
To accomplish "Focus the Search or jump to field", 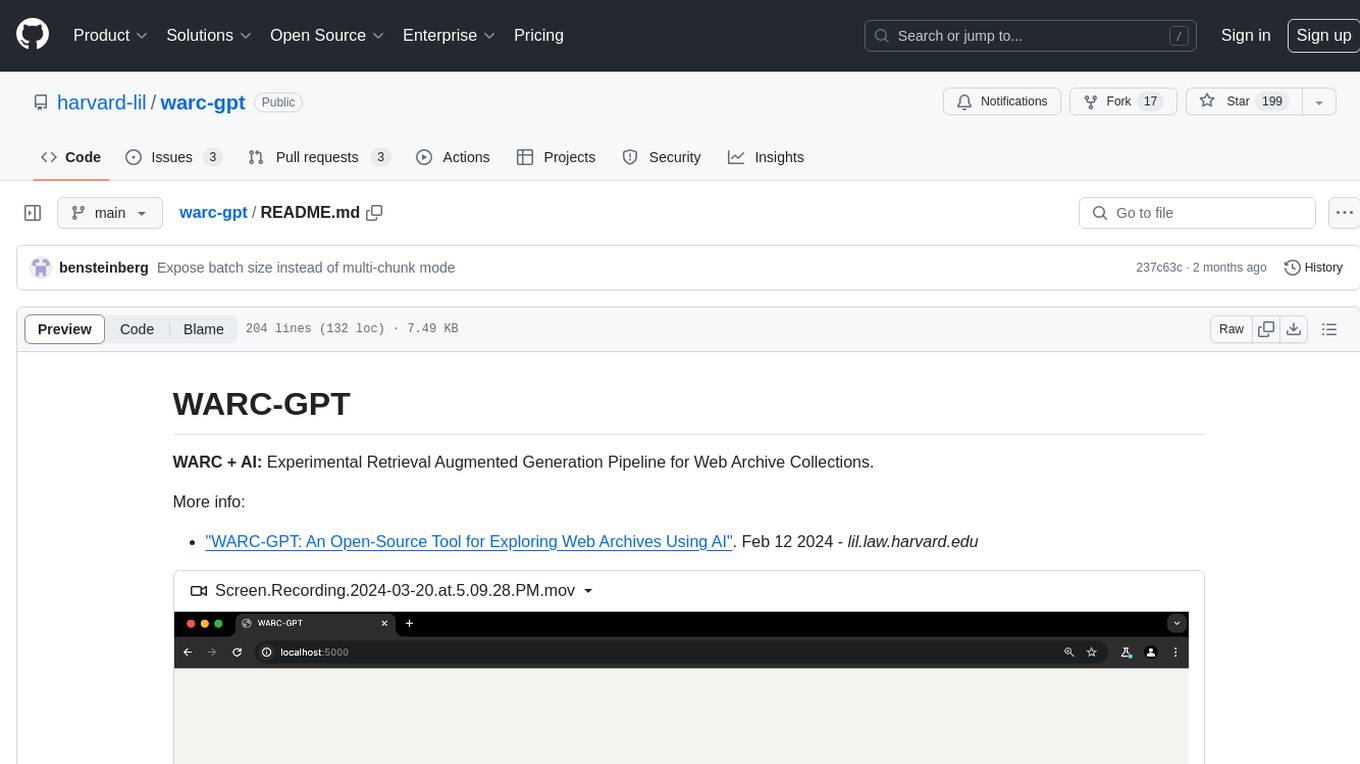I will coord(1031,36).
